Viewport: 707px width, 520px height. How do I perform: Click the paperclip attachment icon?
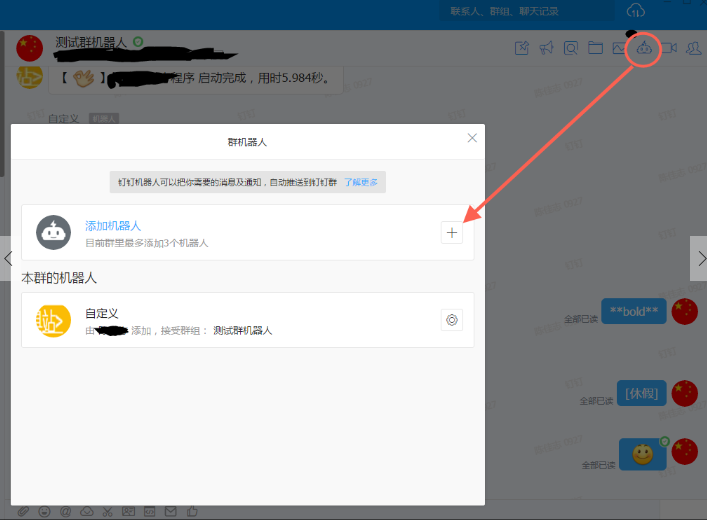point(23,511)
